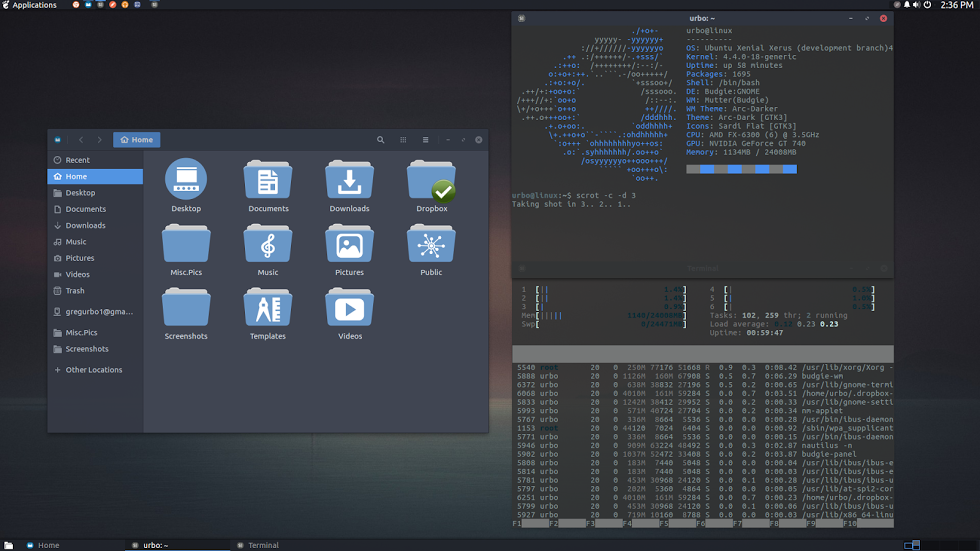Click the clock showing 2:36 PM

point(957,5)
